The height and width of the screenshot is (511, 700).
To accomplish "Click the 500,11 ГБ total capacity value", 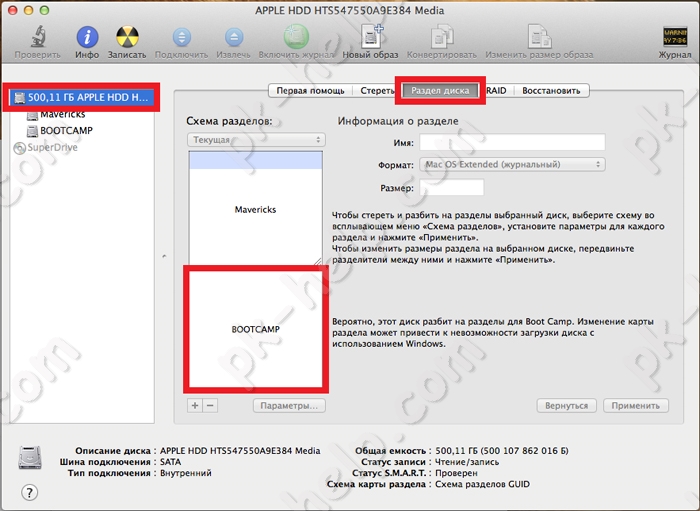I will (x=502, y=451).
